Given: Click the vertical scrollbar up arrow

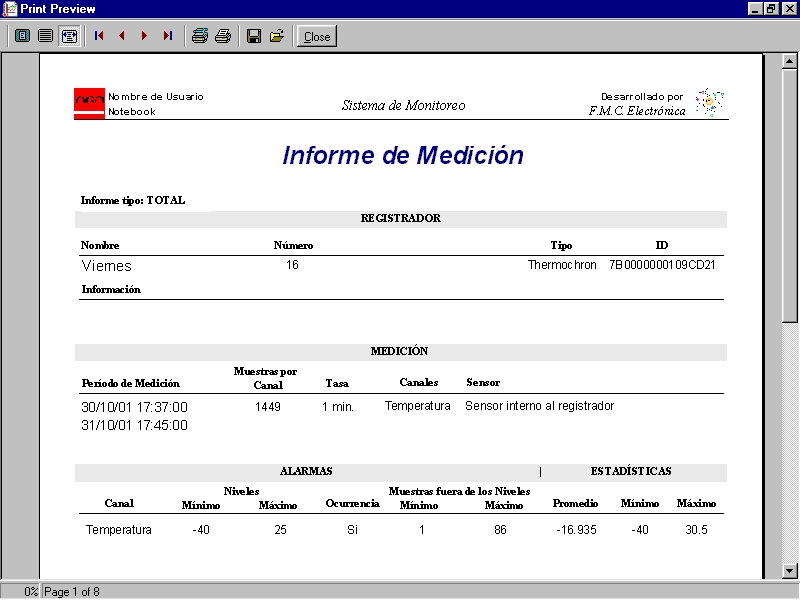Looking at the screenshot, I should pos(789,61).
